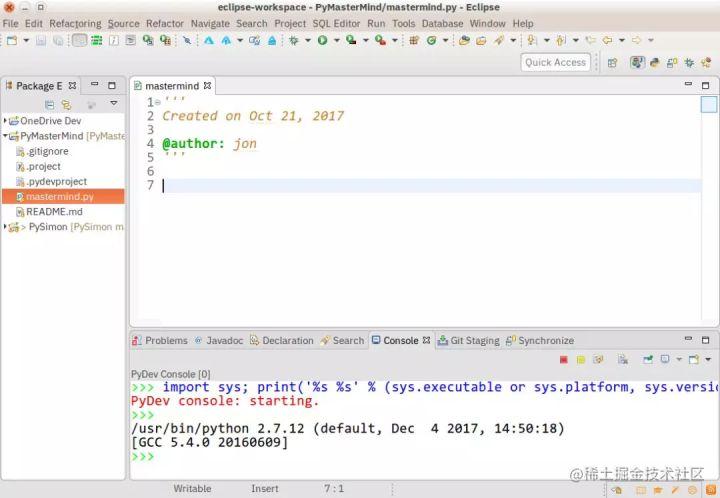Open the New Java Class dropdown arrow
The height and width of the screenshot is (498, 720).
coord(445,40)
